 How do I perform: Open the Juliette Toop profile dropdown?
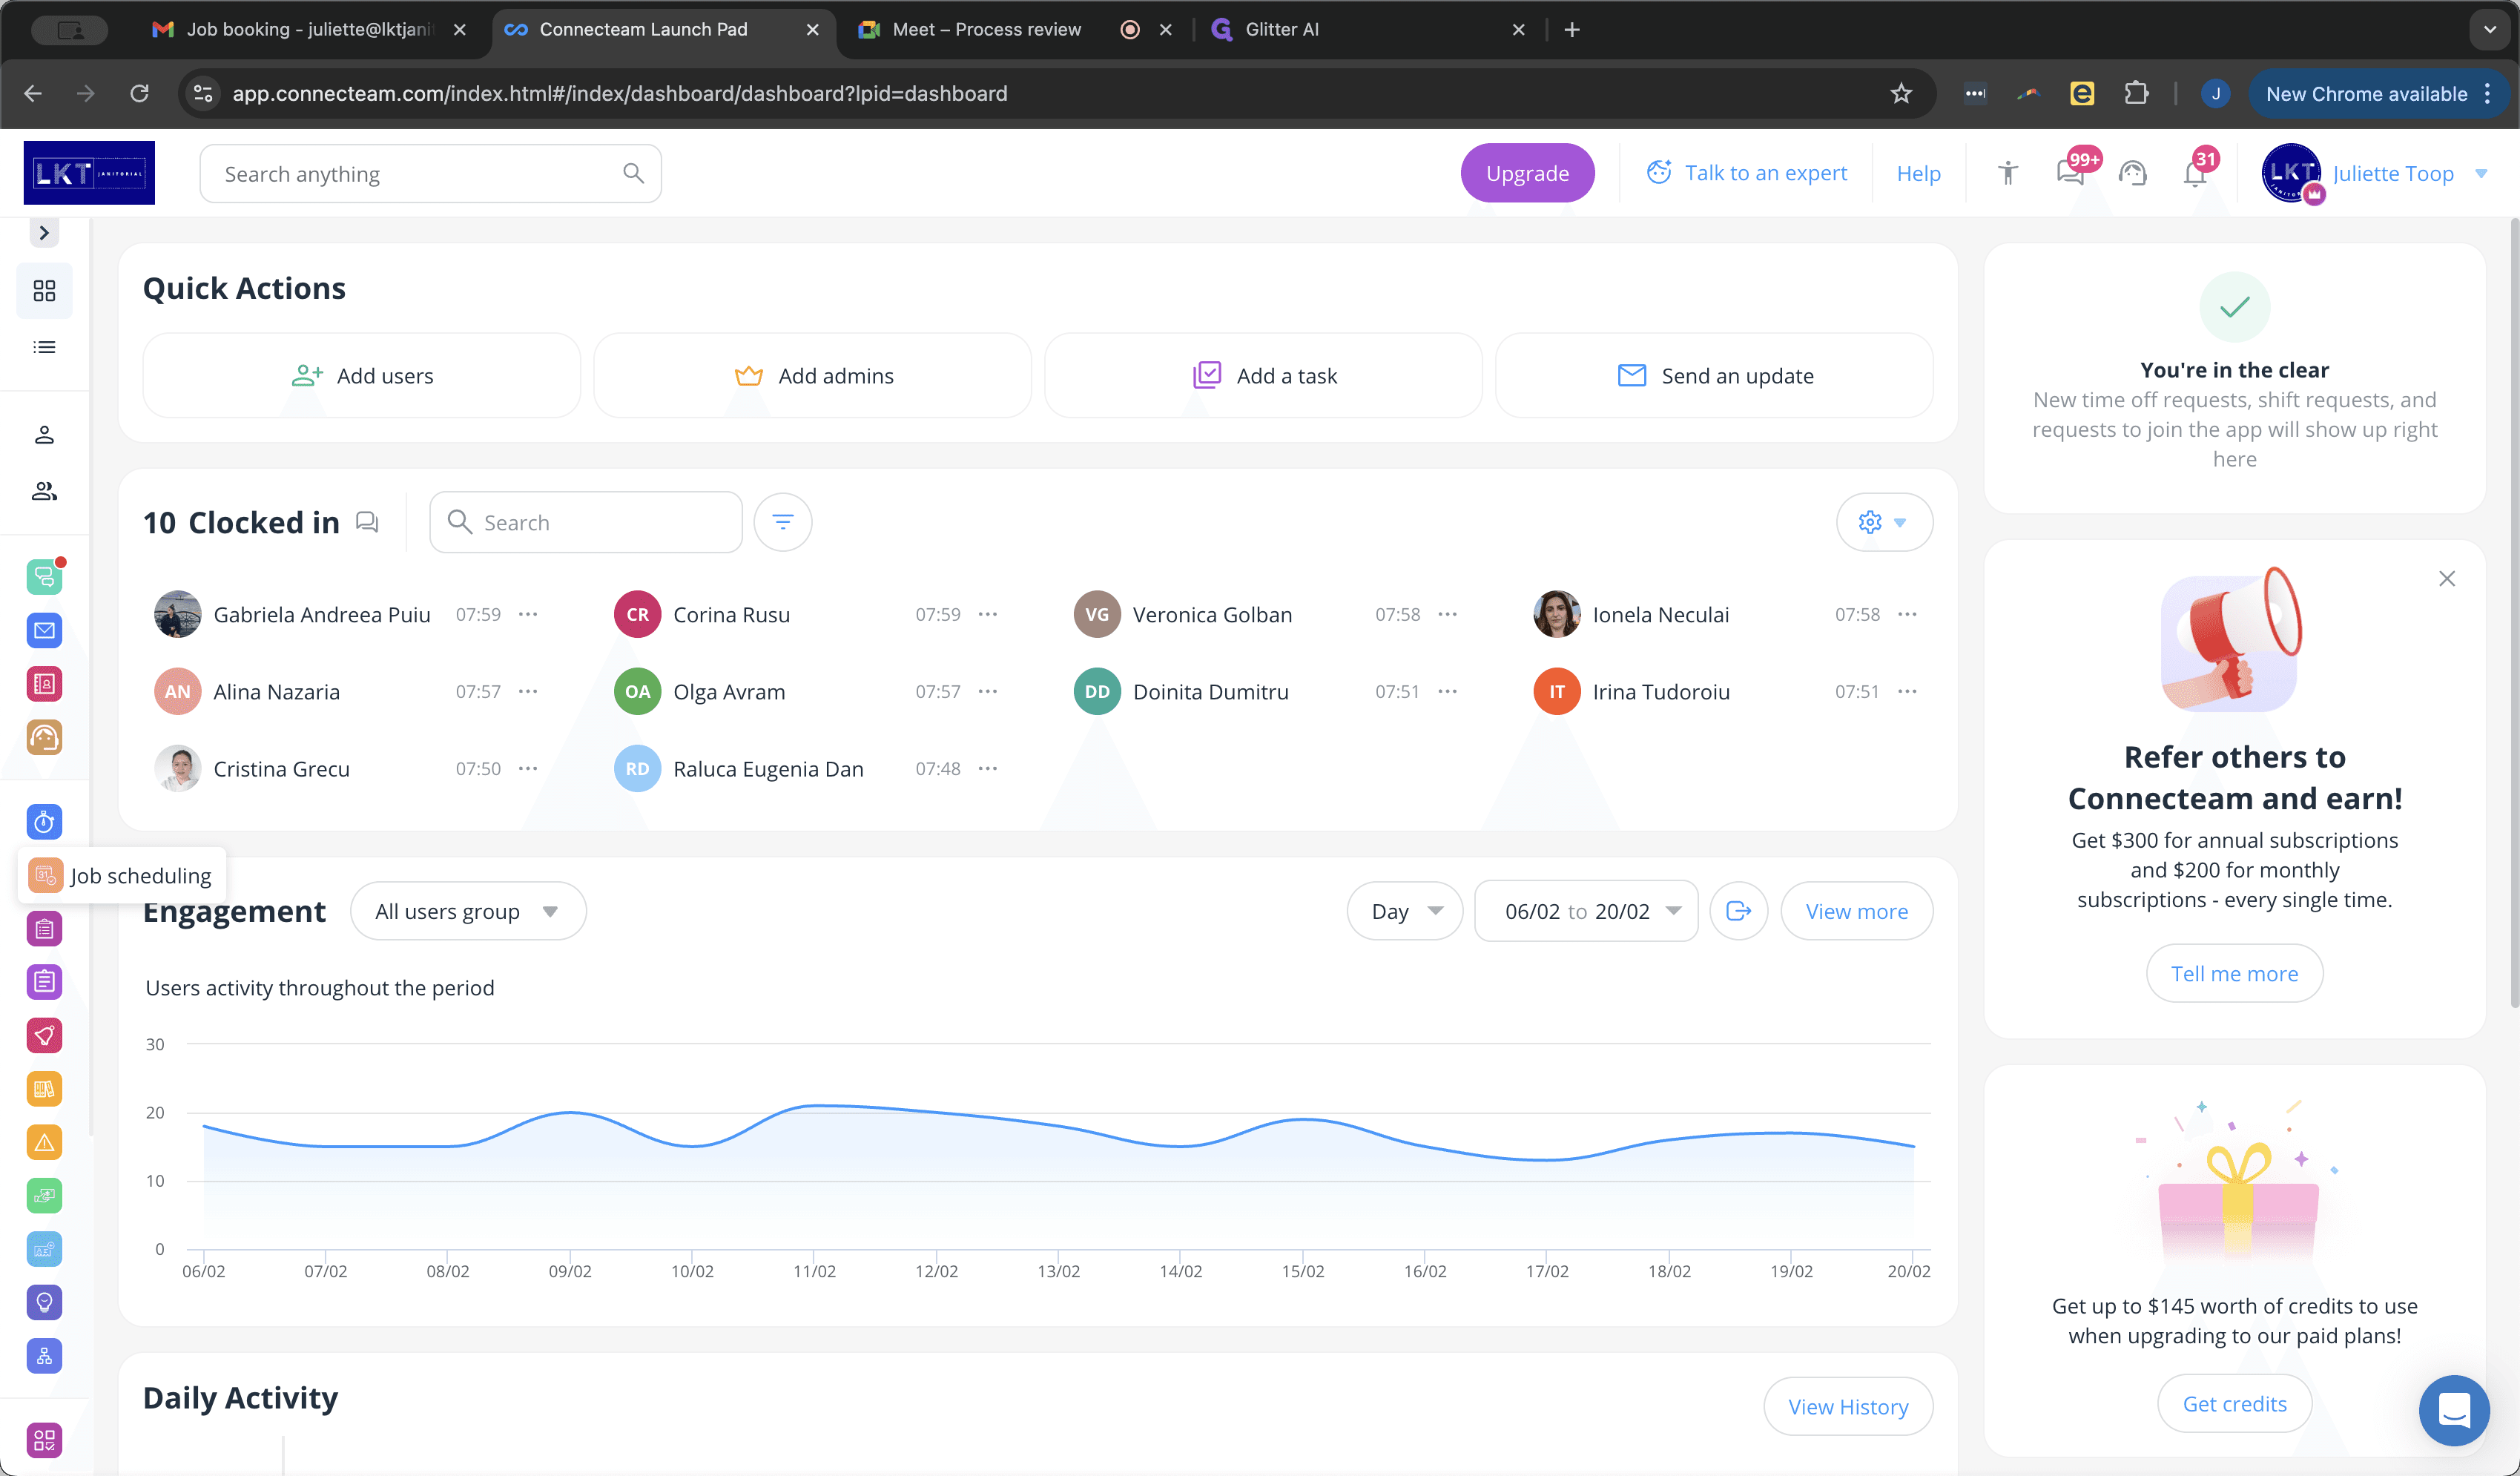2375,173
